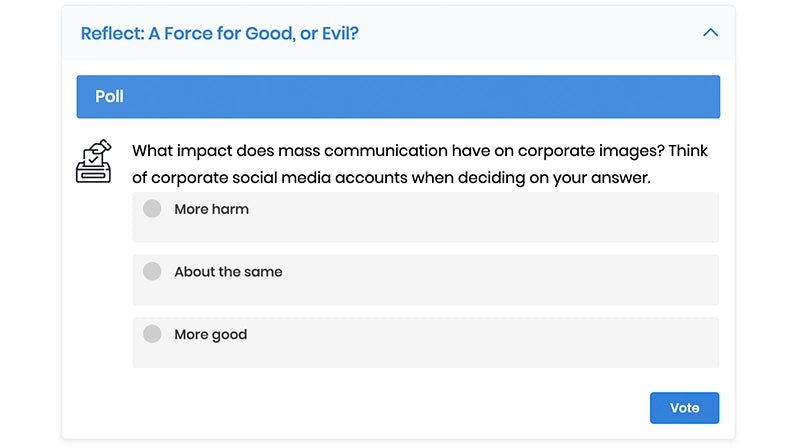The height and width of the screenshot is (448, 795).
Task: Click the poll question's first line of text
Action: pyautogui.click(x=419, y=152)
